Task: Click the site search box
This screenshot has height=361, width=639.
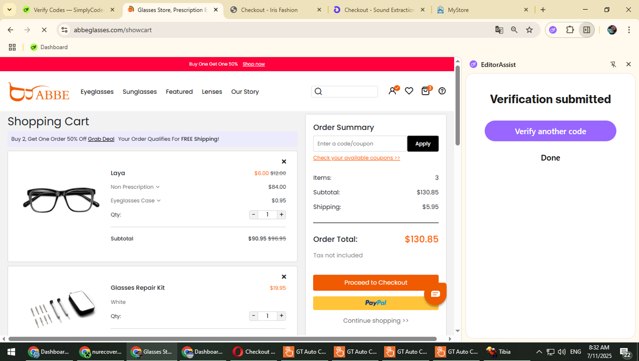Action: tap(345, 91)
